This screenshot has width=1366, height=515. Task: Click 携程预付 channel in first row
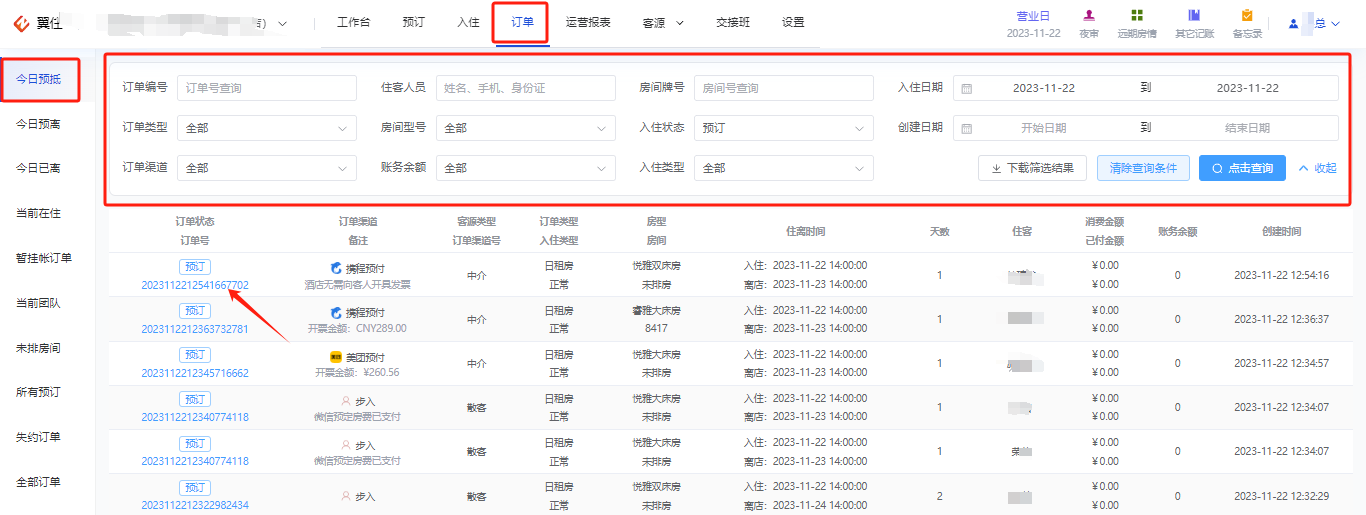click(358, 268)
